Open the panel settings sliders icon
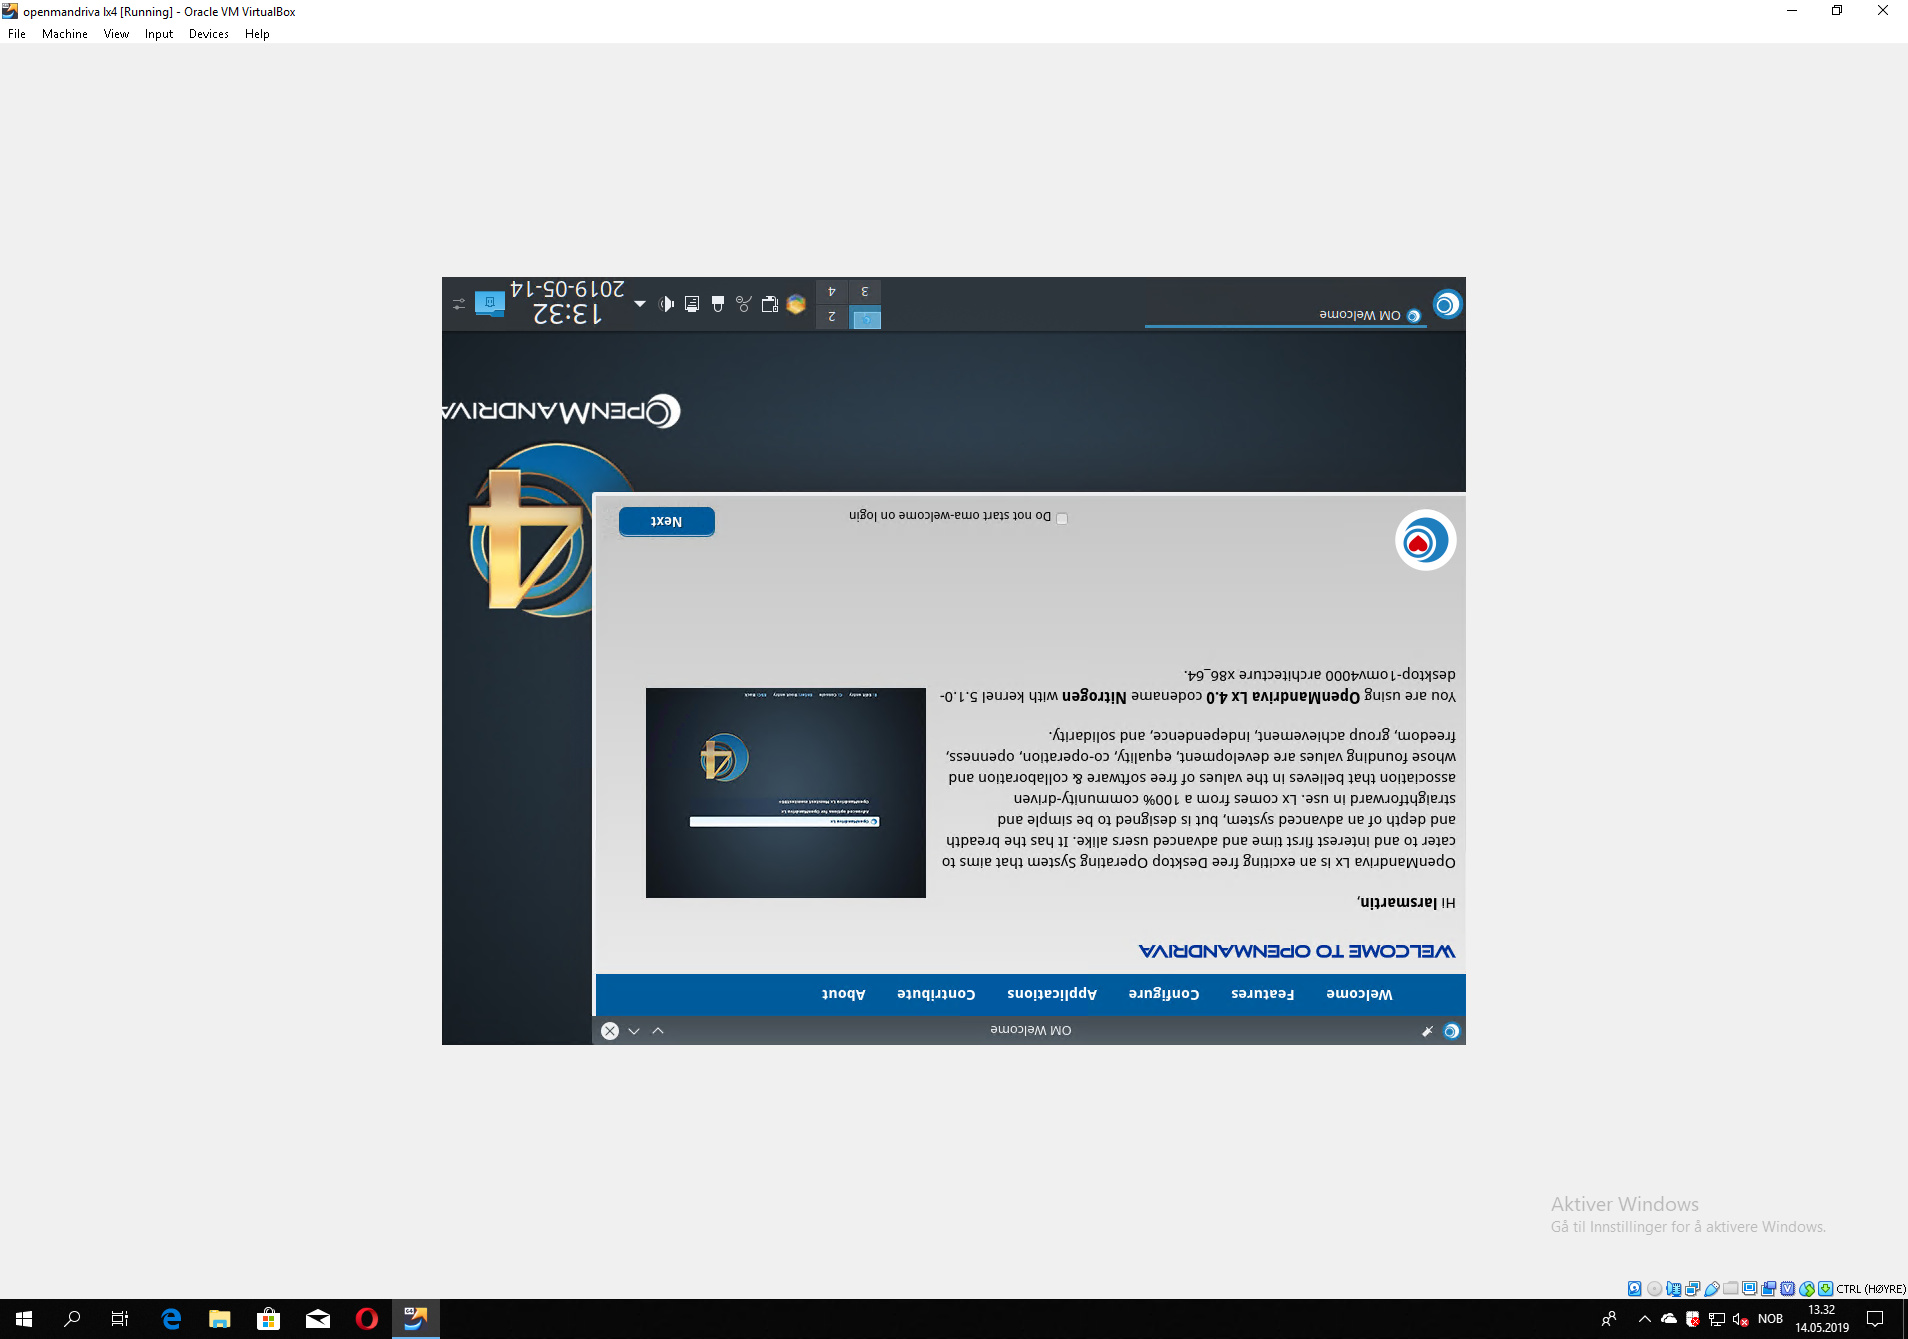 point(459,304)
